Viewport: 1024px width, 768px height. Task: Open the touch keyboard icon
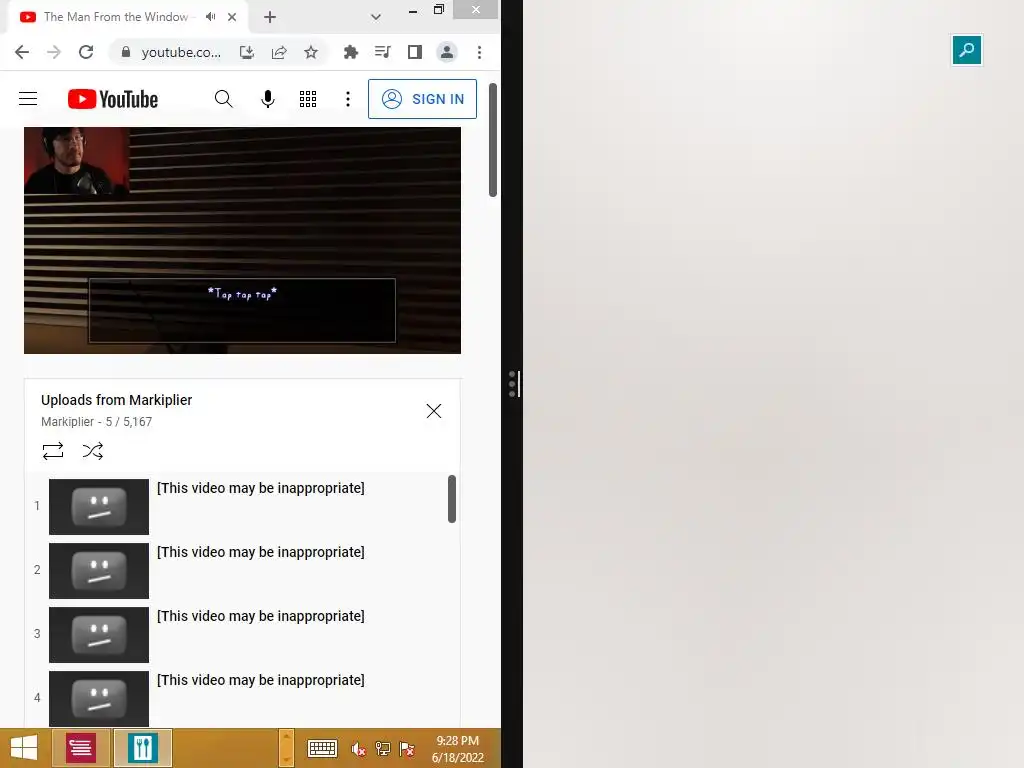[x=322, y=748]
